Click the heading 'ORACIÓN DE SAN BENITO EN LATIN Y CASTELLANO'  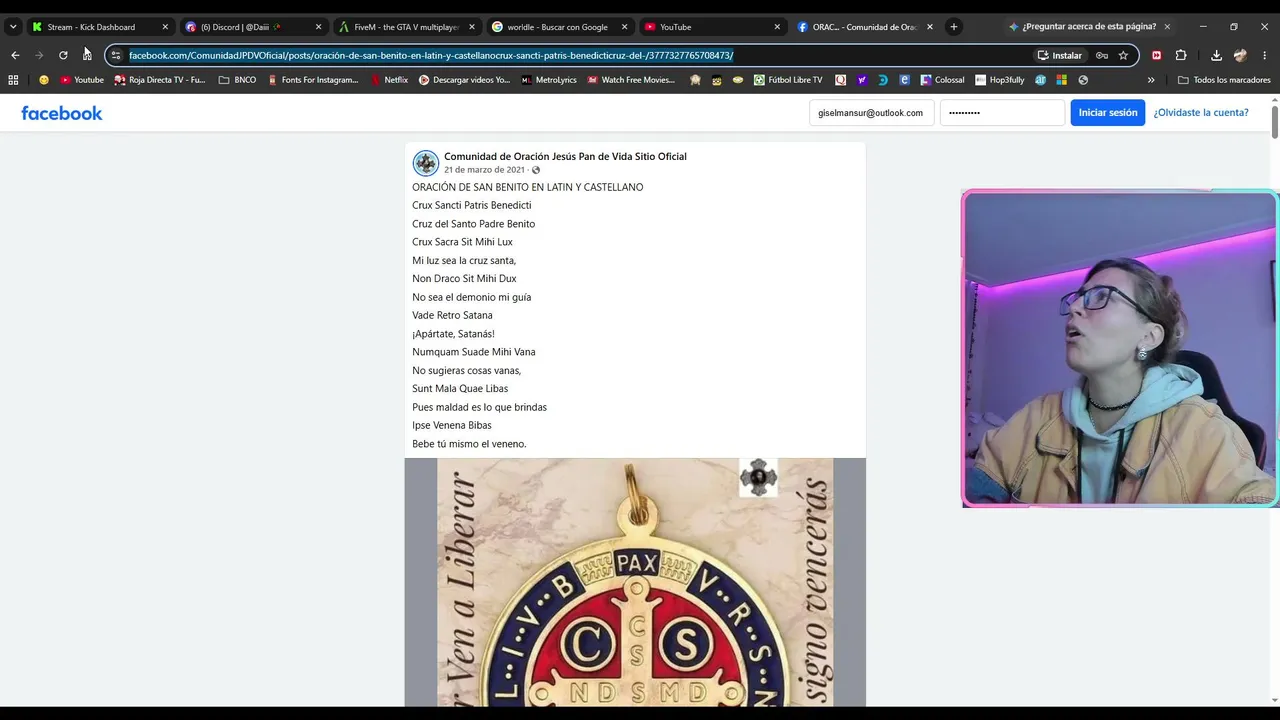pyautogui.click(x=528, y=187)
